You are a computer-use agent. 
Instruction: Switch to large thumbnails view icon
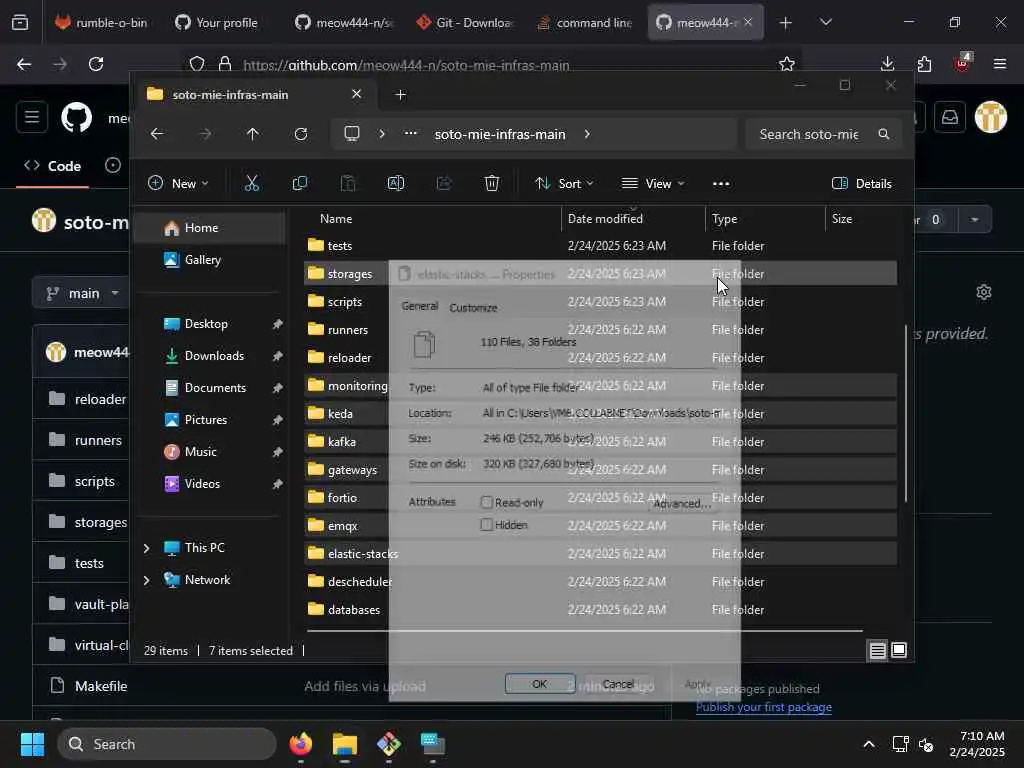click(899, 650)
